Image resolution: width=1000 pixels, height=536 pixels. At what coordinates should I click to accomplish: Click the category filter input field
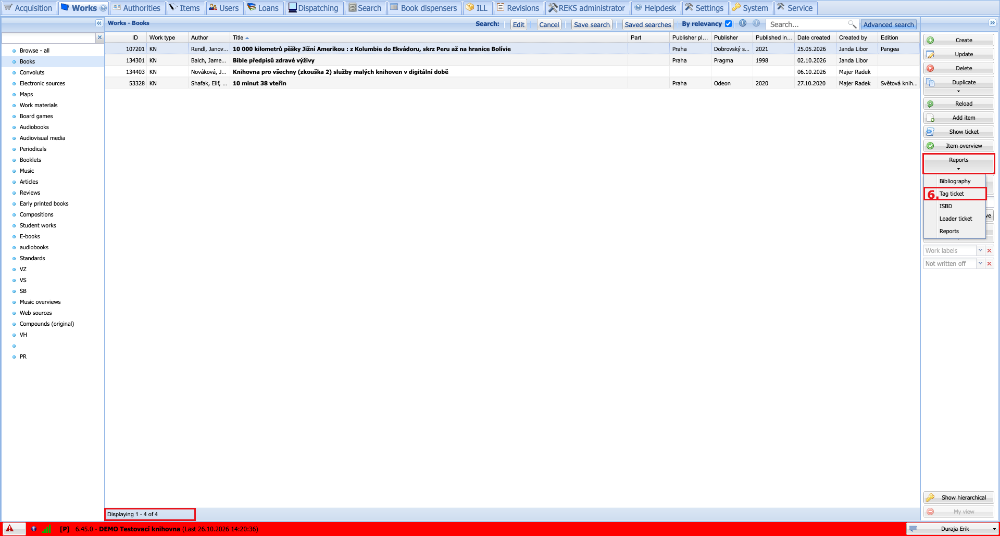pos(48,38)
